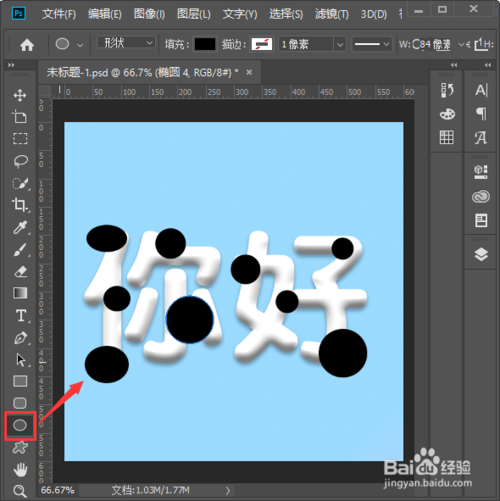Image resolution: width=500 pixels, height=501 pixels.
Task: Click the 66.67% zoom level field
Action: [x=58, y=490]
